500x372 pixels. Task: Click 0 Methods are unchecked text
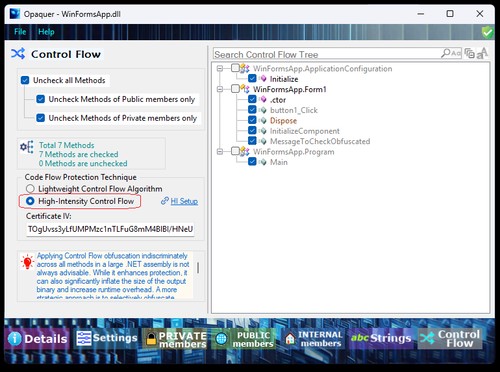pyautogui.click(x=83, y=164)
